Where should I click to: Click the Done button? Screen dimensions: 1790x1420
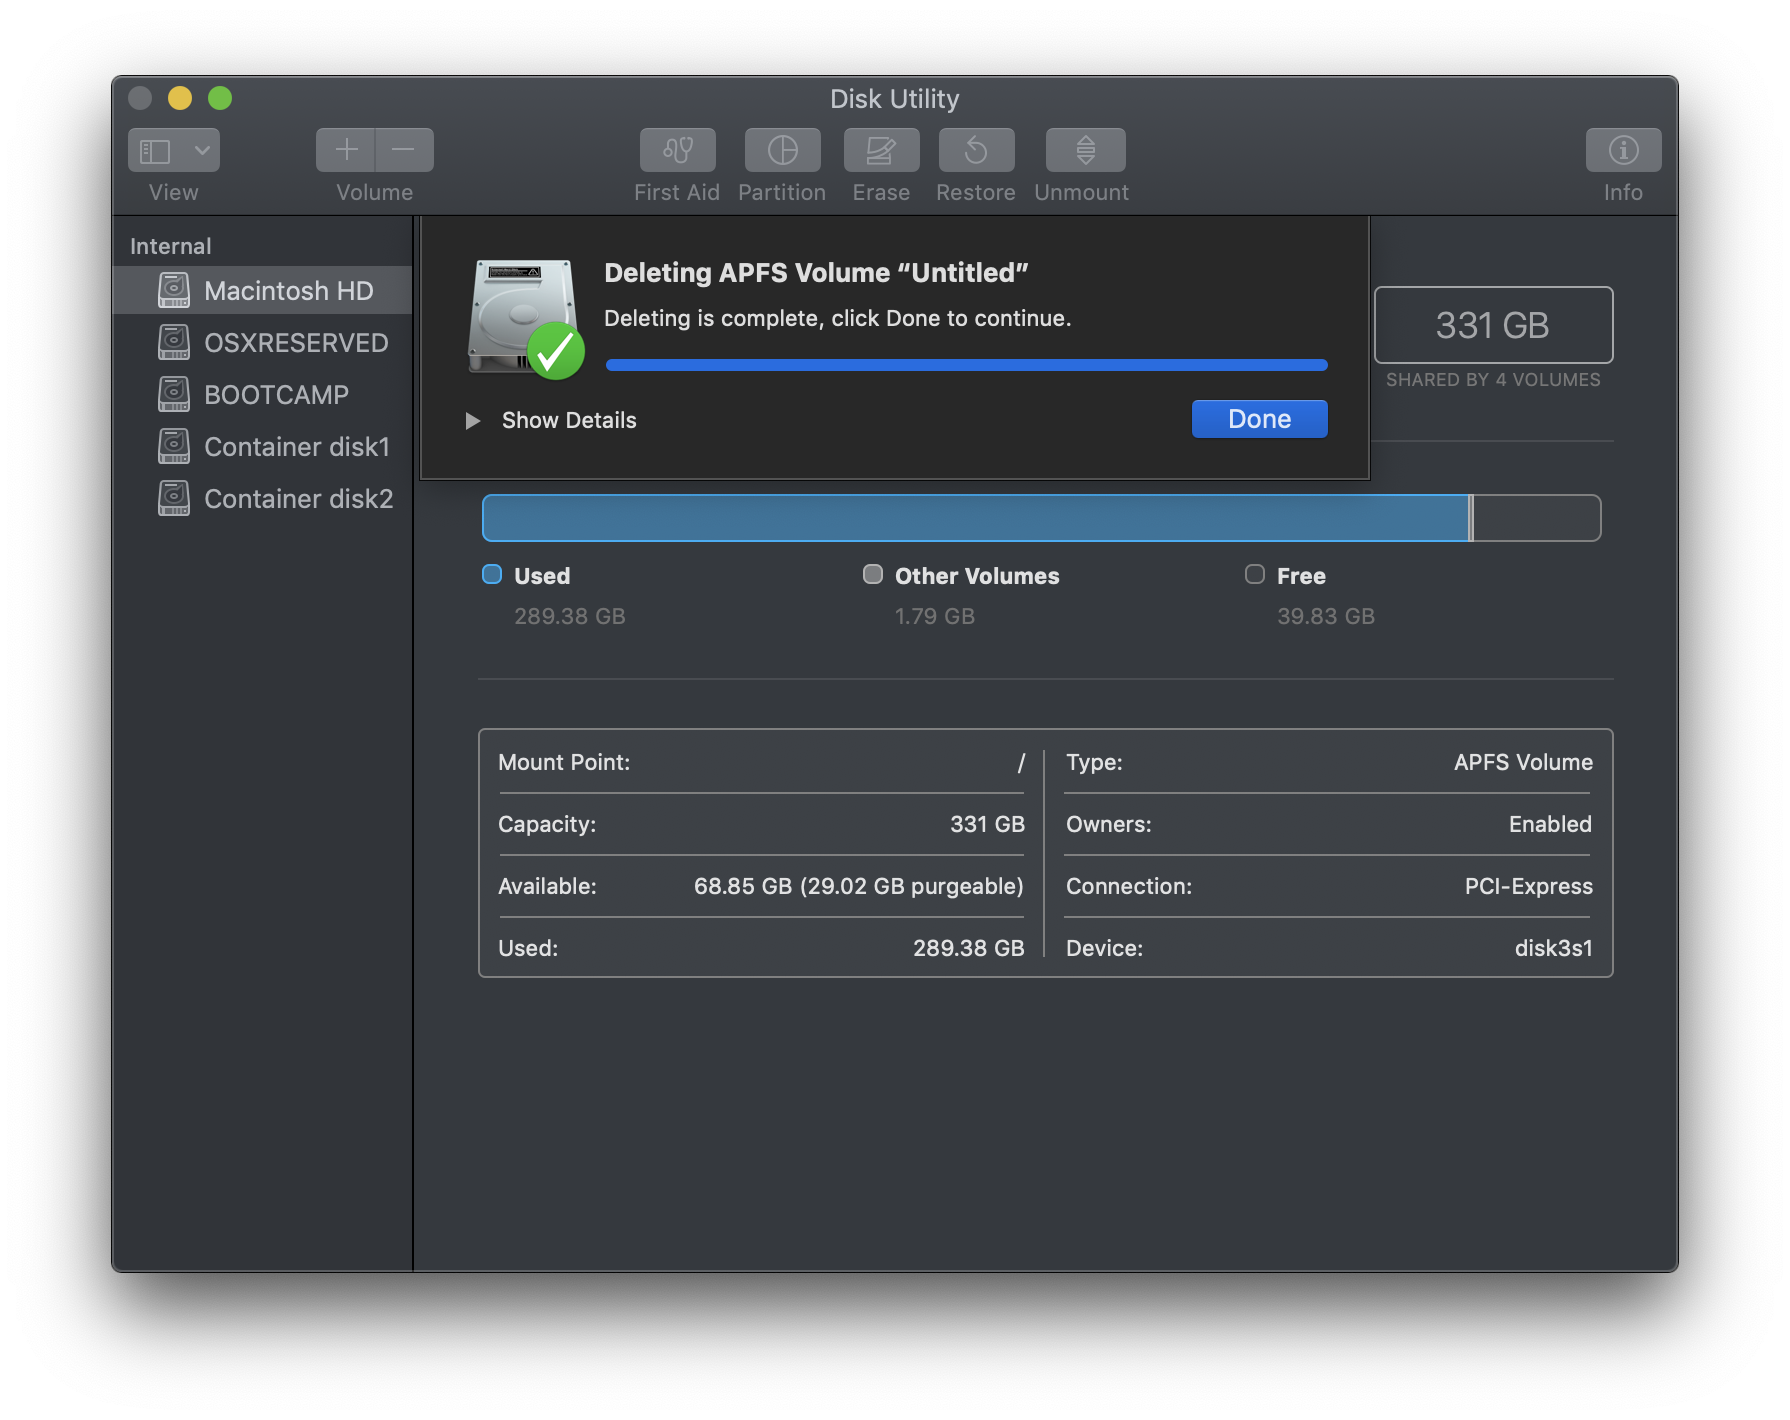[1260, 419]
